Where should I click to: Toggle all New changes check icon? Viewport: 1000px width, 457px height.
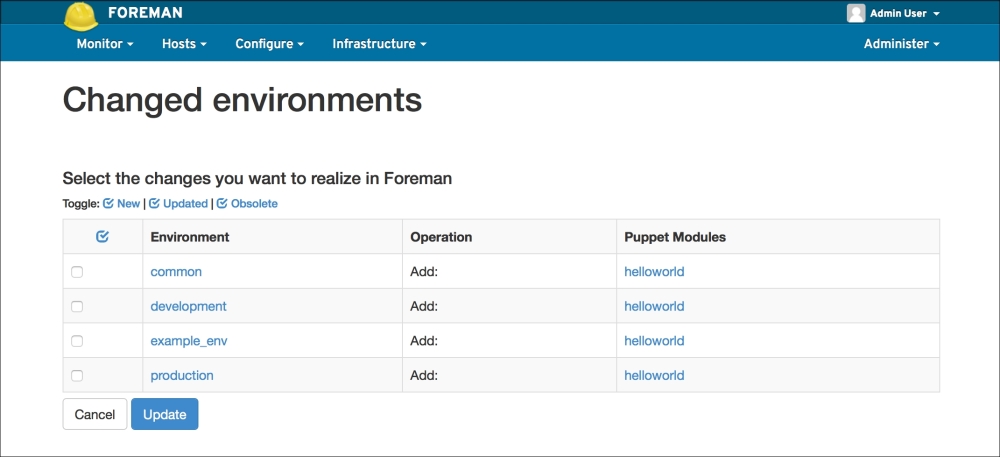109,203
